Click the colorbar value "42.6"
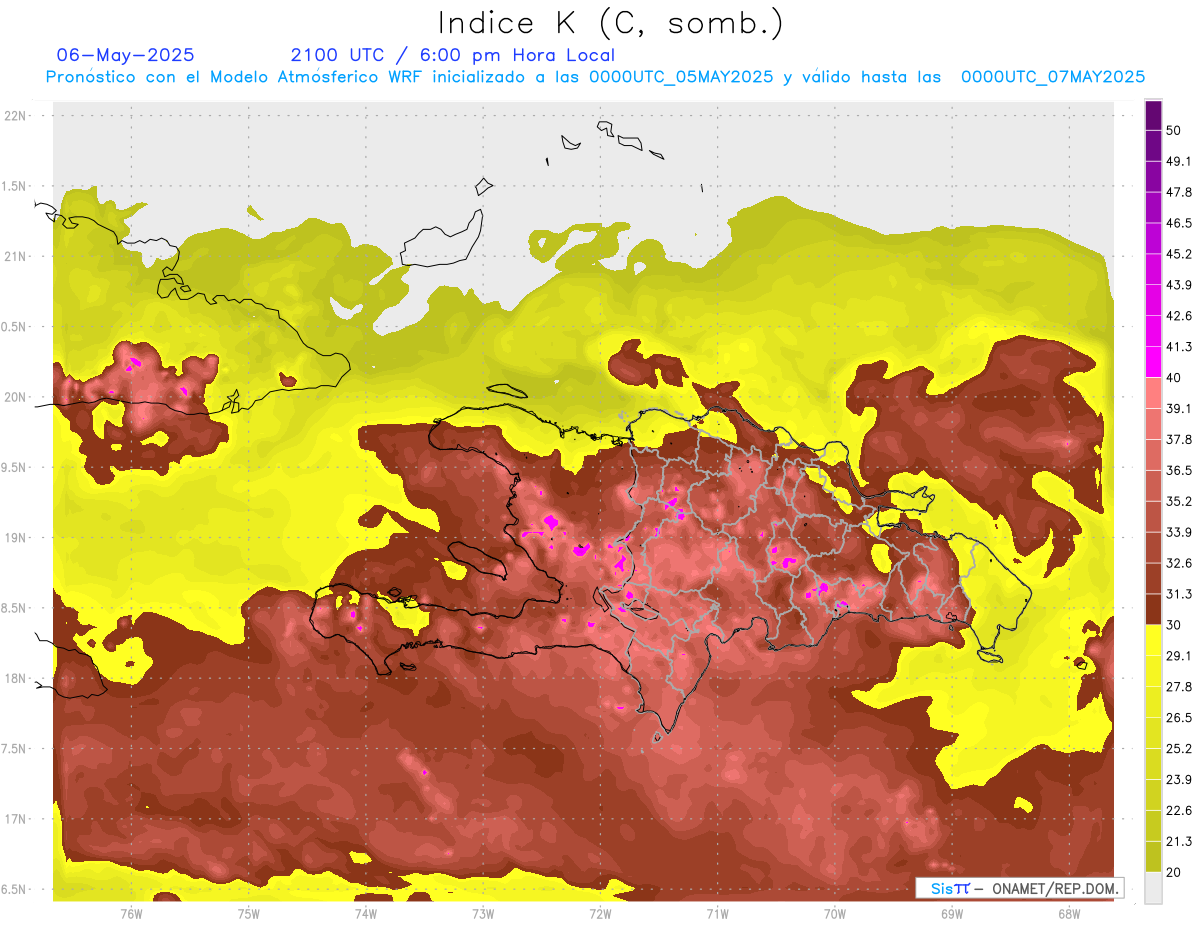The width and height of the screenshot is (1200, 927). (x=1179, y=316)
